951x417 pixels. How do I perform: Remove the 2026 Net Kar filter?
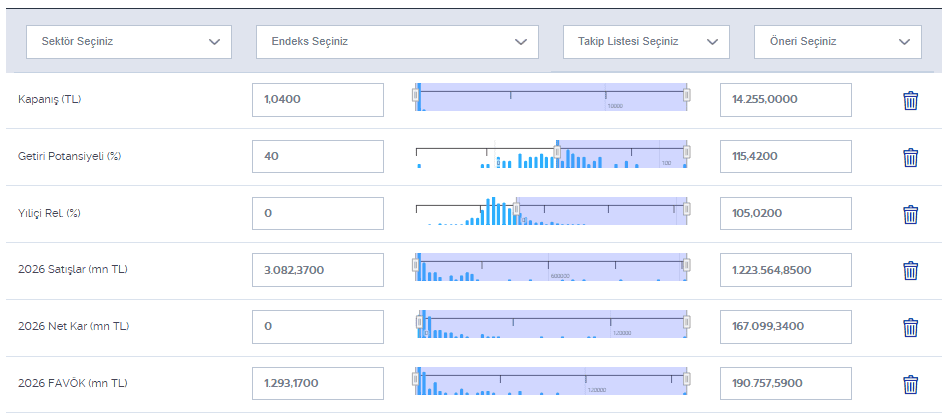[910, 327]
